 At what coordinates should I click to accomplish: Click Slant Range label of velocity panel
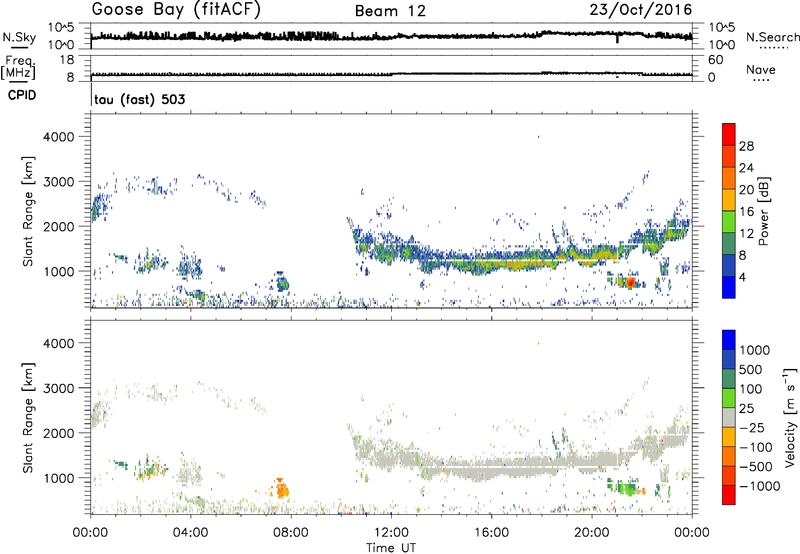tap(28, 418)
